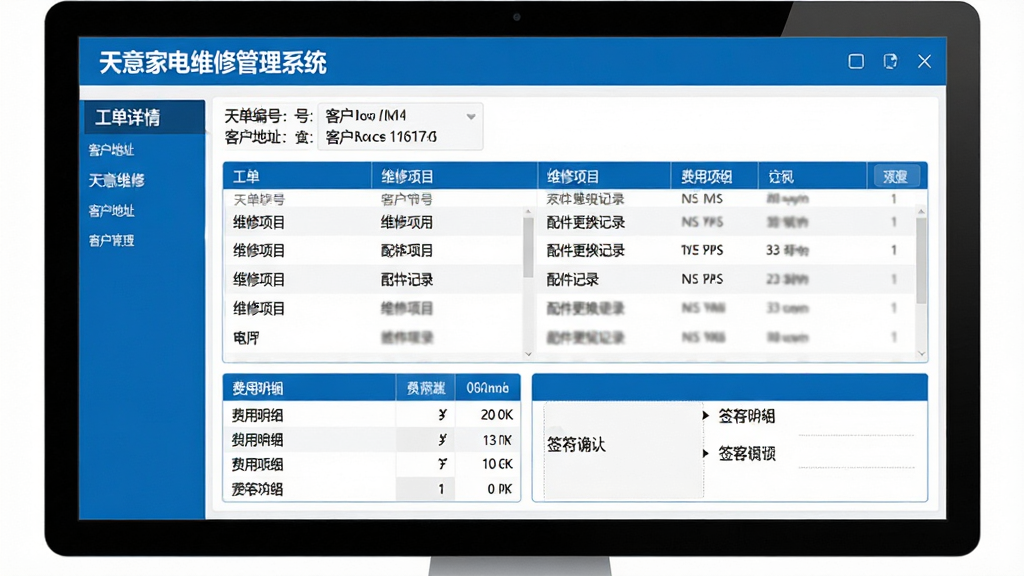
Task: Select the bottom row label of the fee table
Action: tap(257, 488)
